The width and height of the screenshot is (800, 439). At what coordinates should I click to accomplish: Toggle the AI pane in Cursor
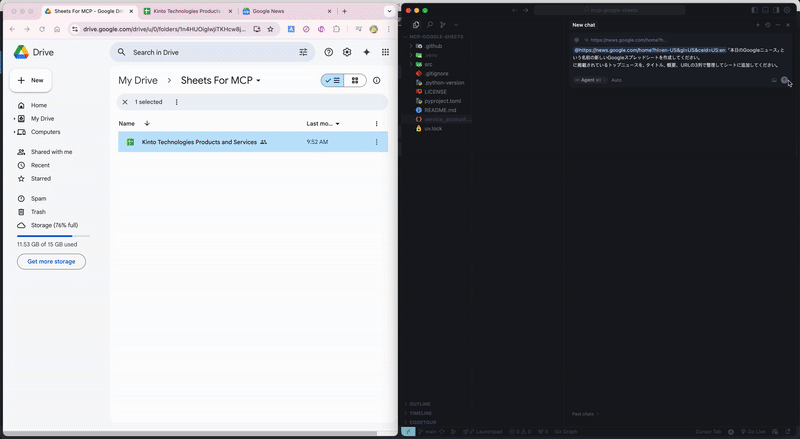click(x=776, y=10)
